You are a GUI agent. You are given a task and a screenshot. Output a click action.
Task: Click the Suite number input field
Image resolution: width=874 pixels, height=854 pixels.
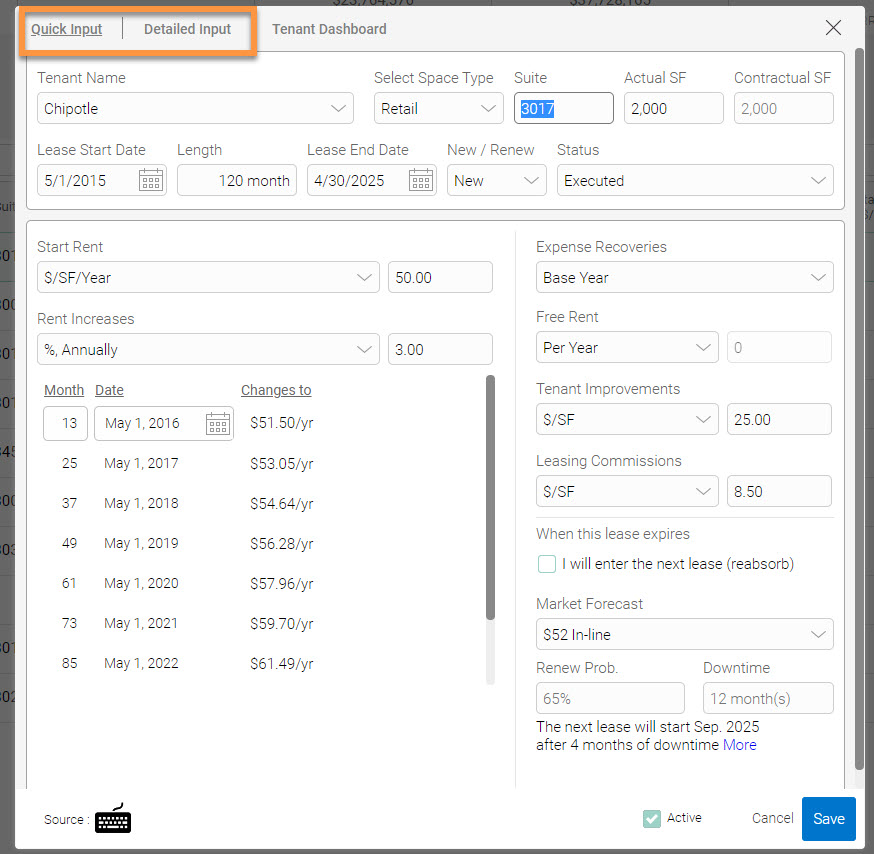563,108
